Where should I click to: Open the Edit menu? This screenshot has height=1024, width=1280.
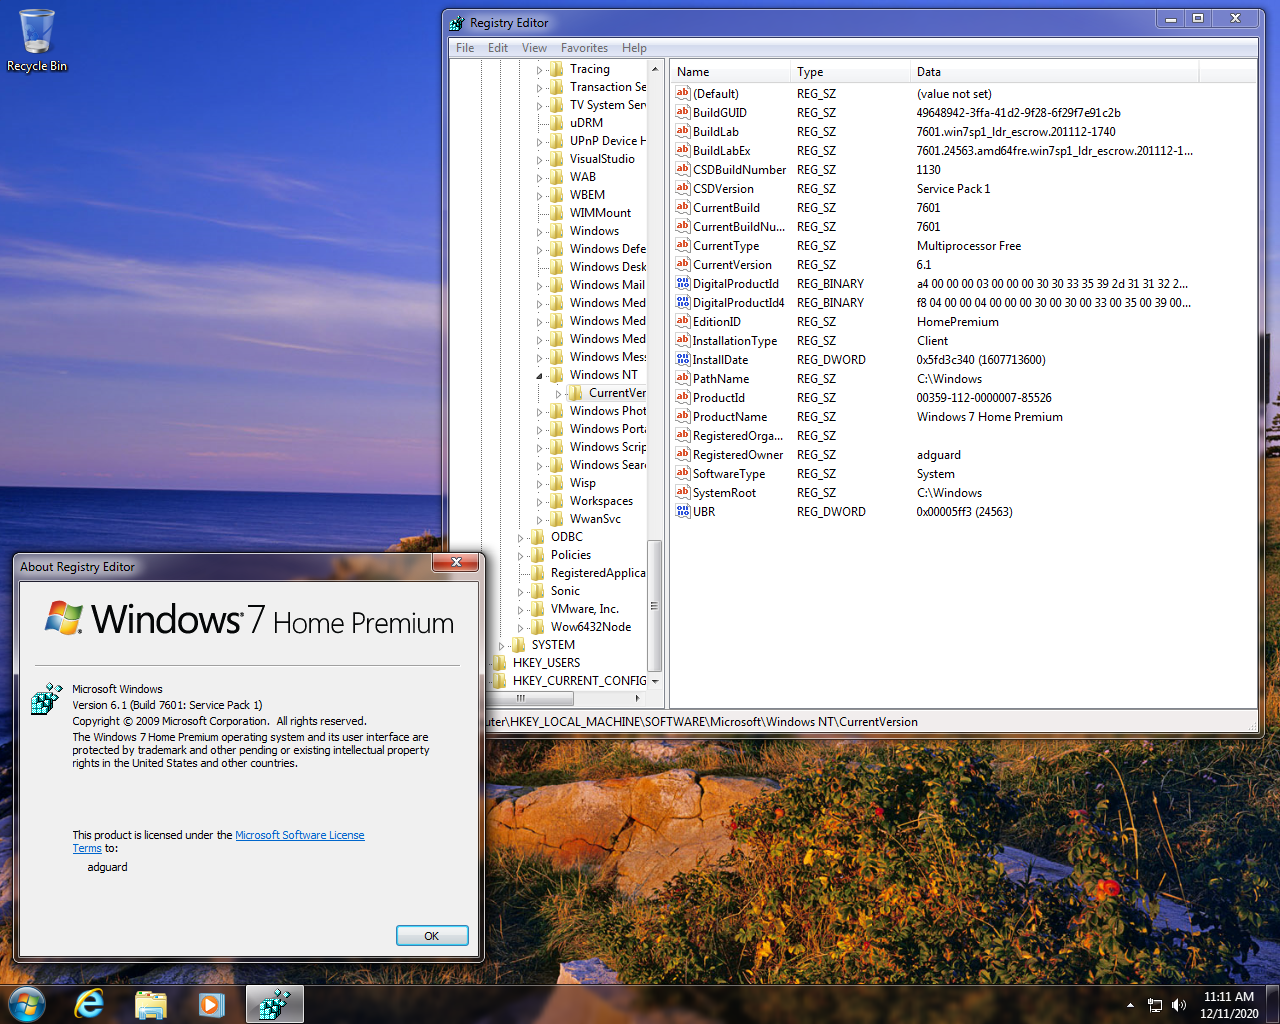[x=498, y=47]
